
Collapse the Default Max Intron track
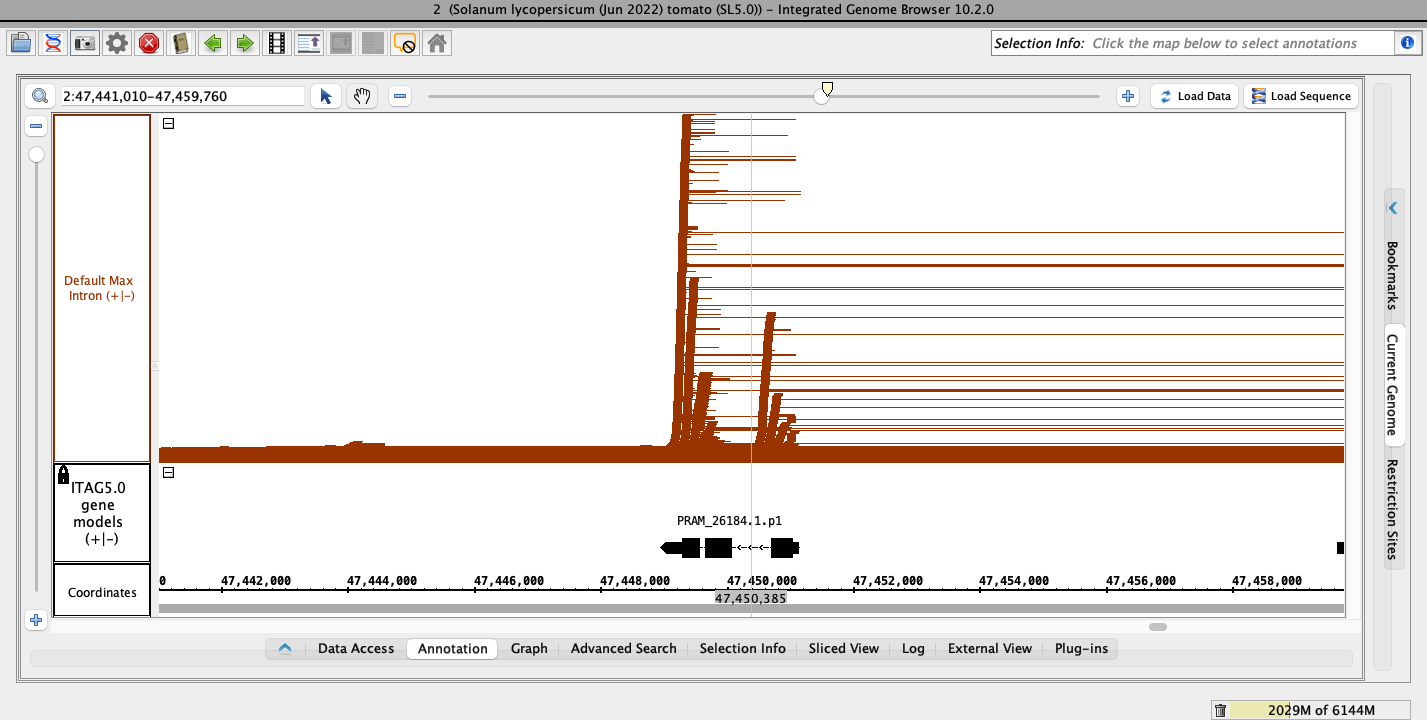coord(168,124)
